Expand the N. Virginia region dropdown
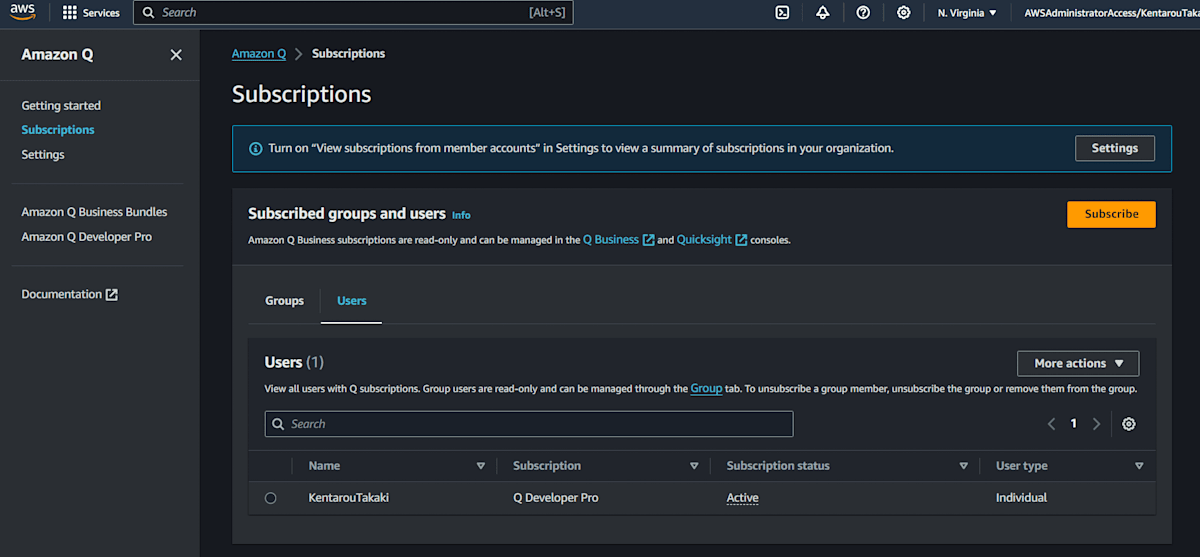1200x557 pixels. pos(967,13)
